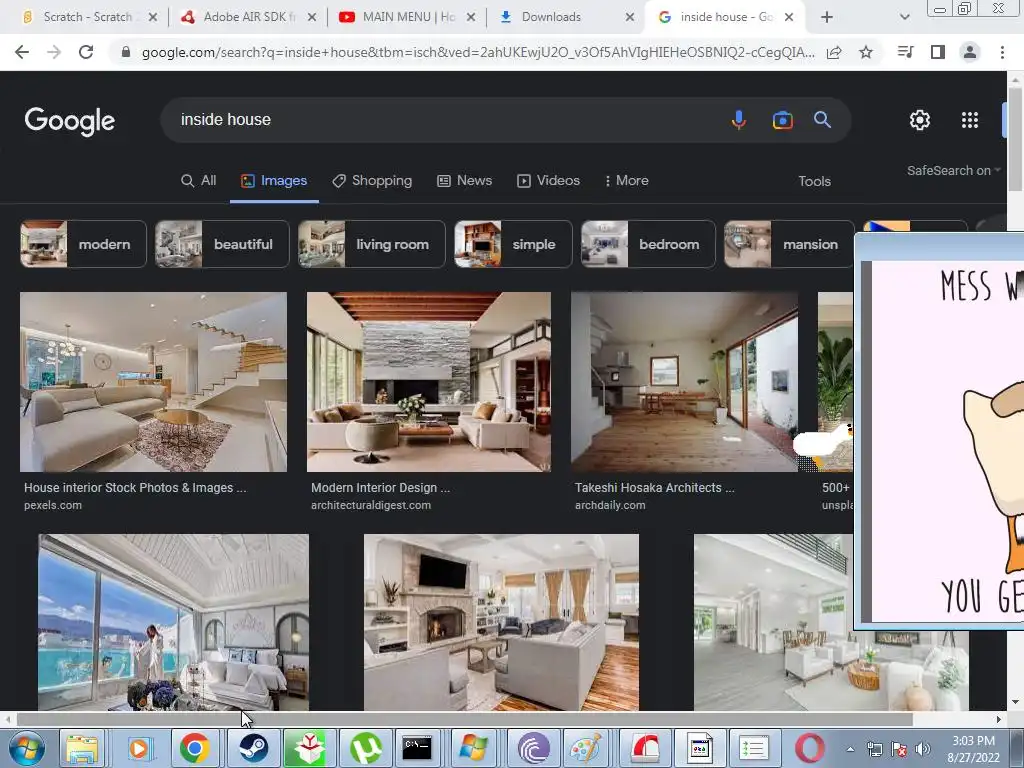The height and width of the screenshot is (768, 1024).
Task: Click the taskbar clock 3:03 PM
Action: 973,749
